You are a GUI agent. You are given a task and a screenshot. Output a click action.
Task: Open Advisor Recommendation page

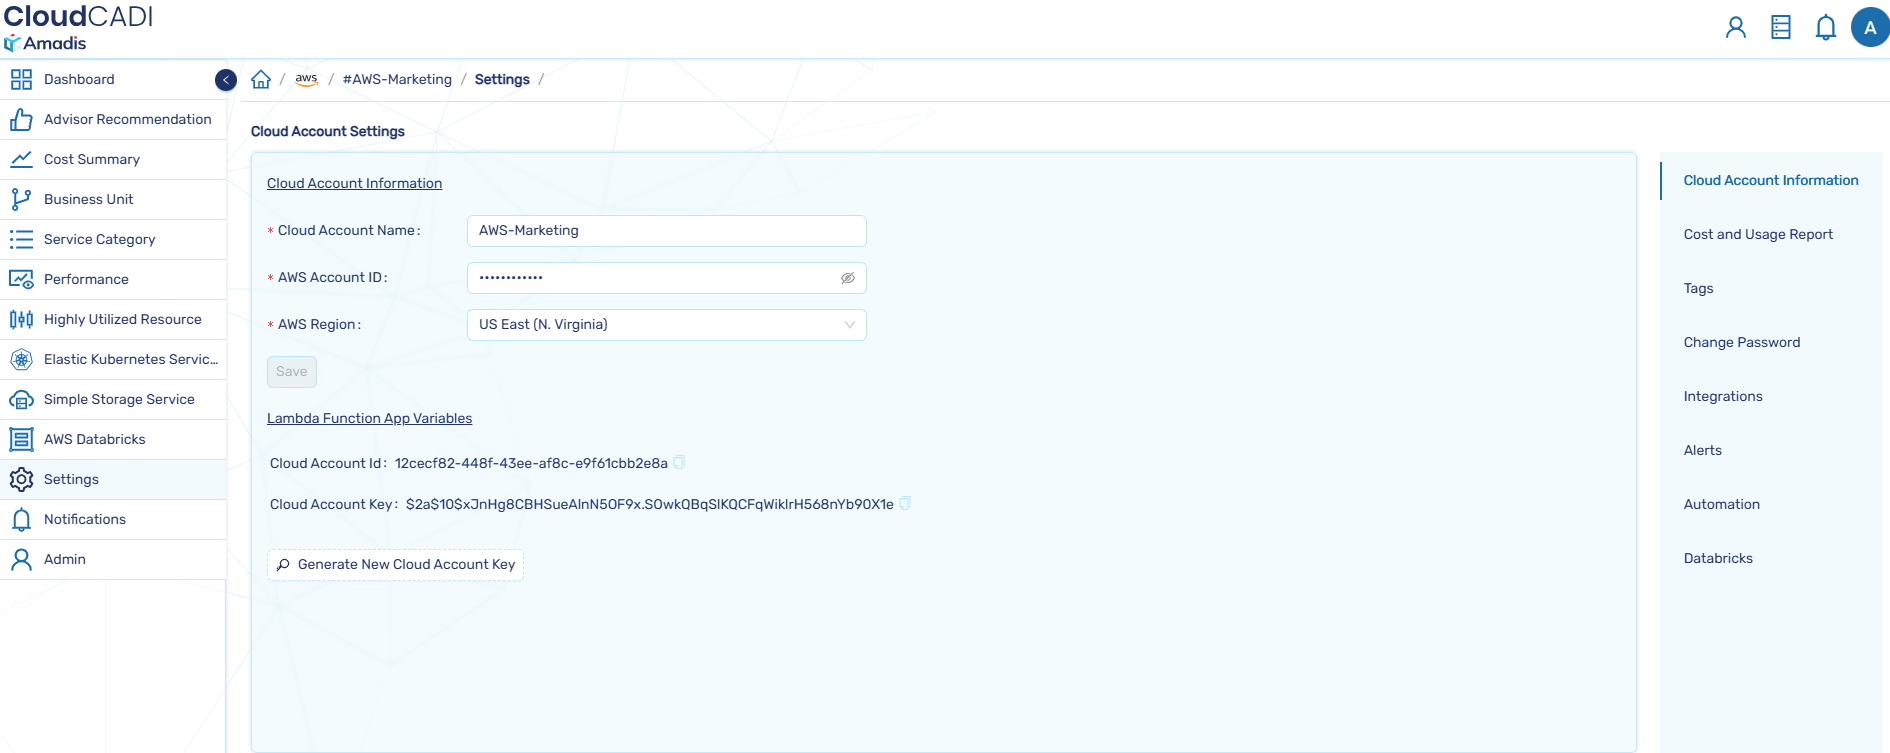click(x=113, y=119)
